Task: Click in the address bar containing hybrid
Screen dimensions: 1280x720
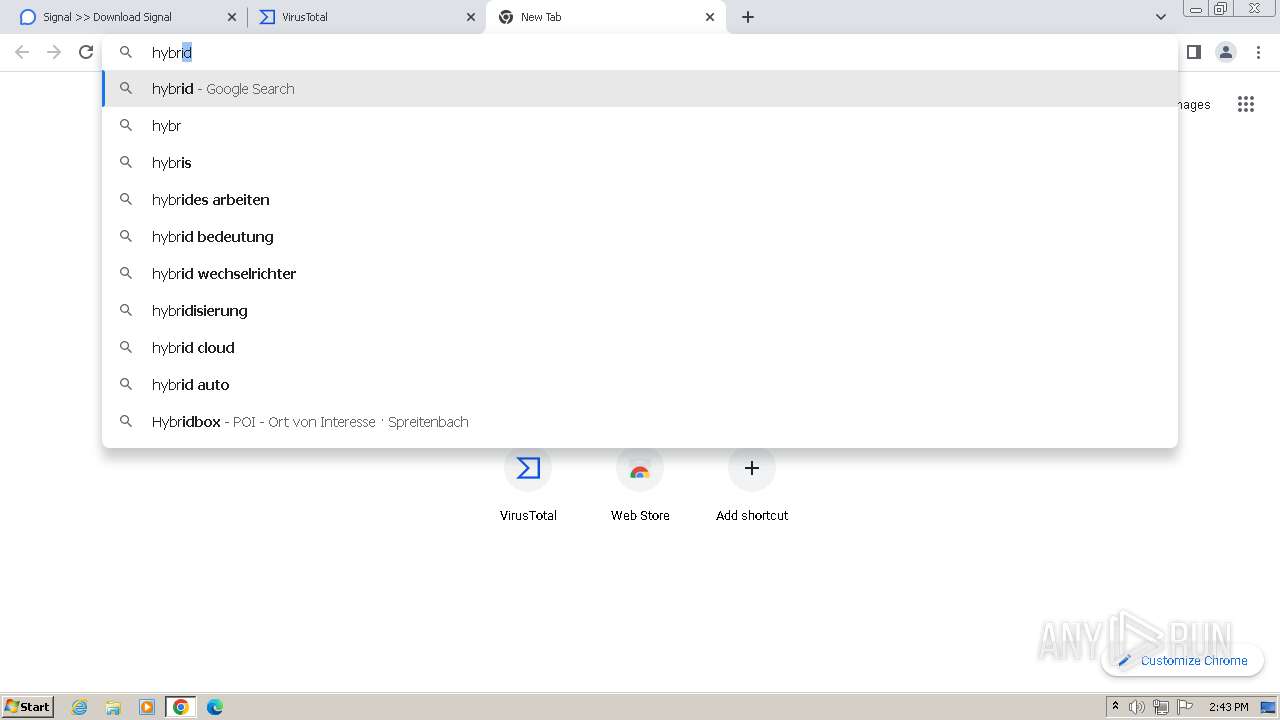Action: 640,52
